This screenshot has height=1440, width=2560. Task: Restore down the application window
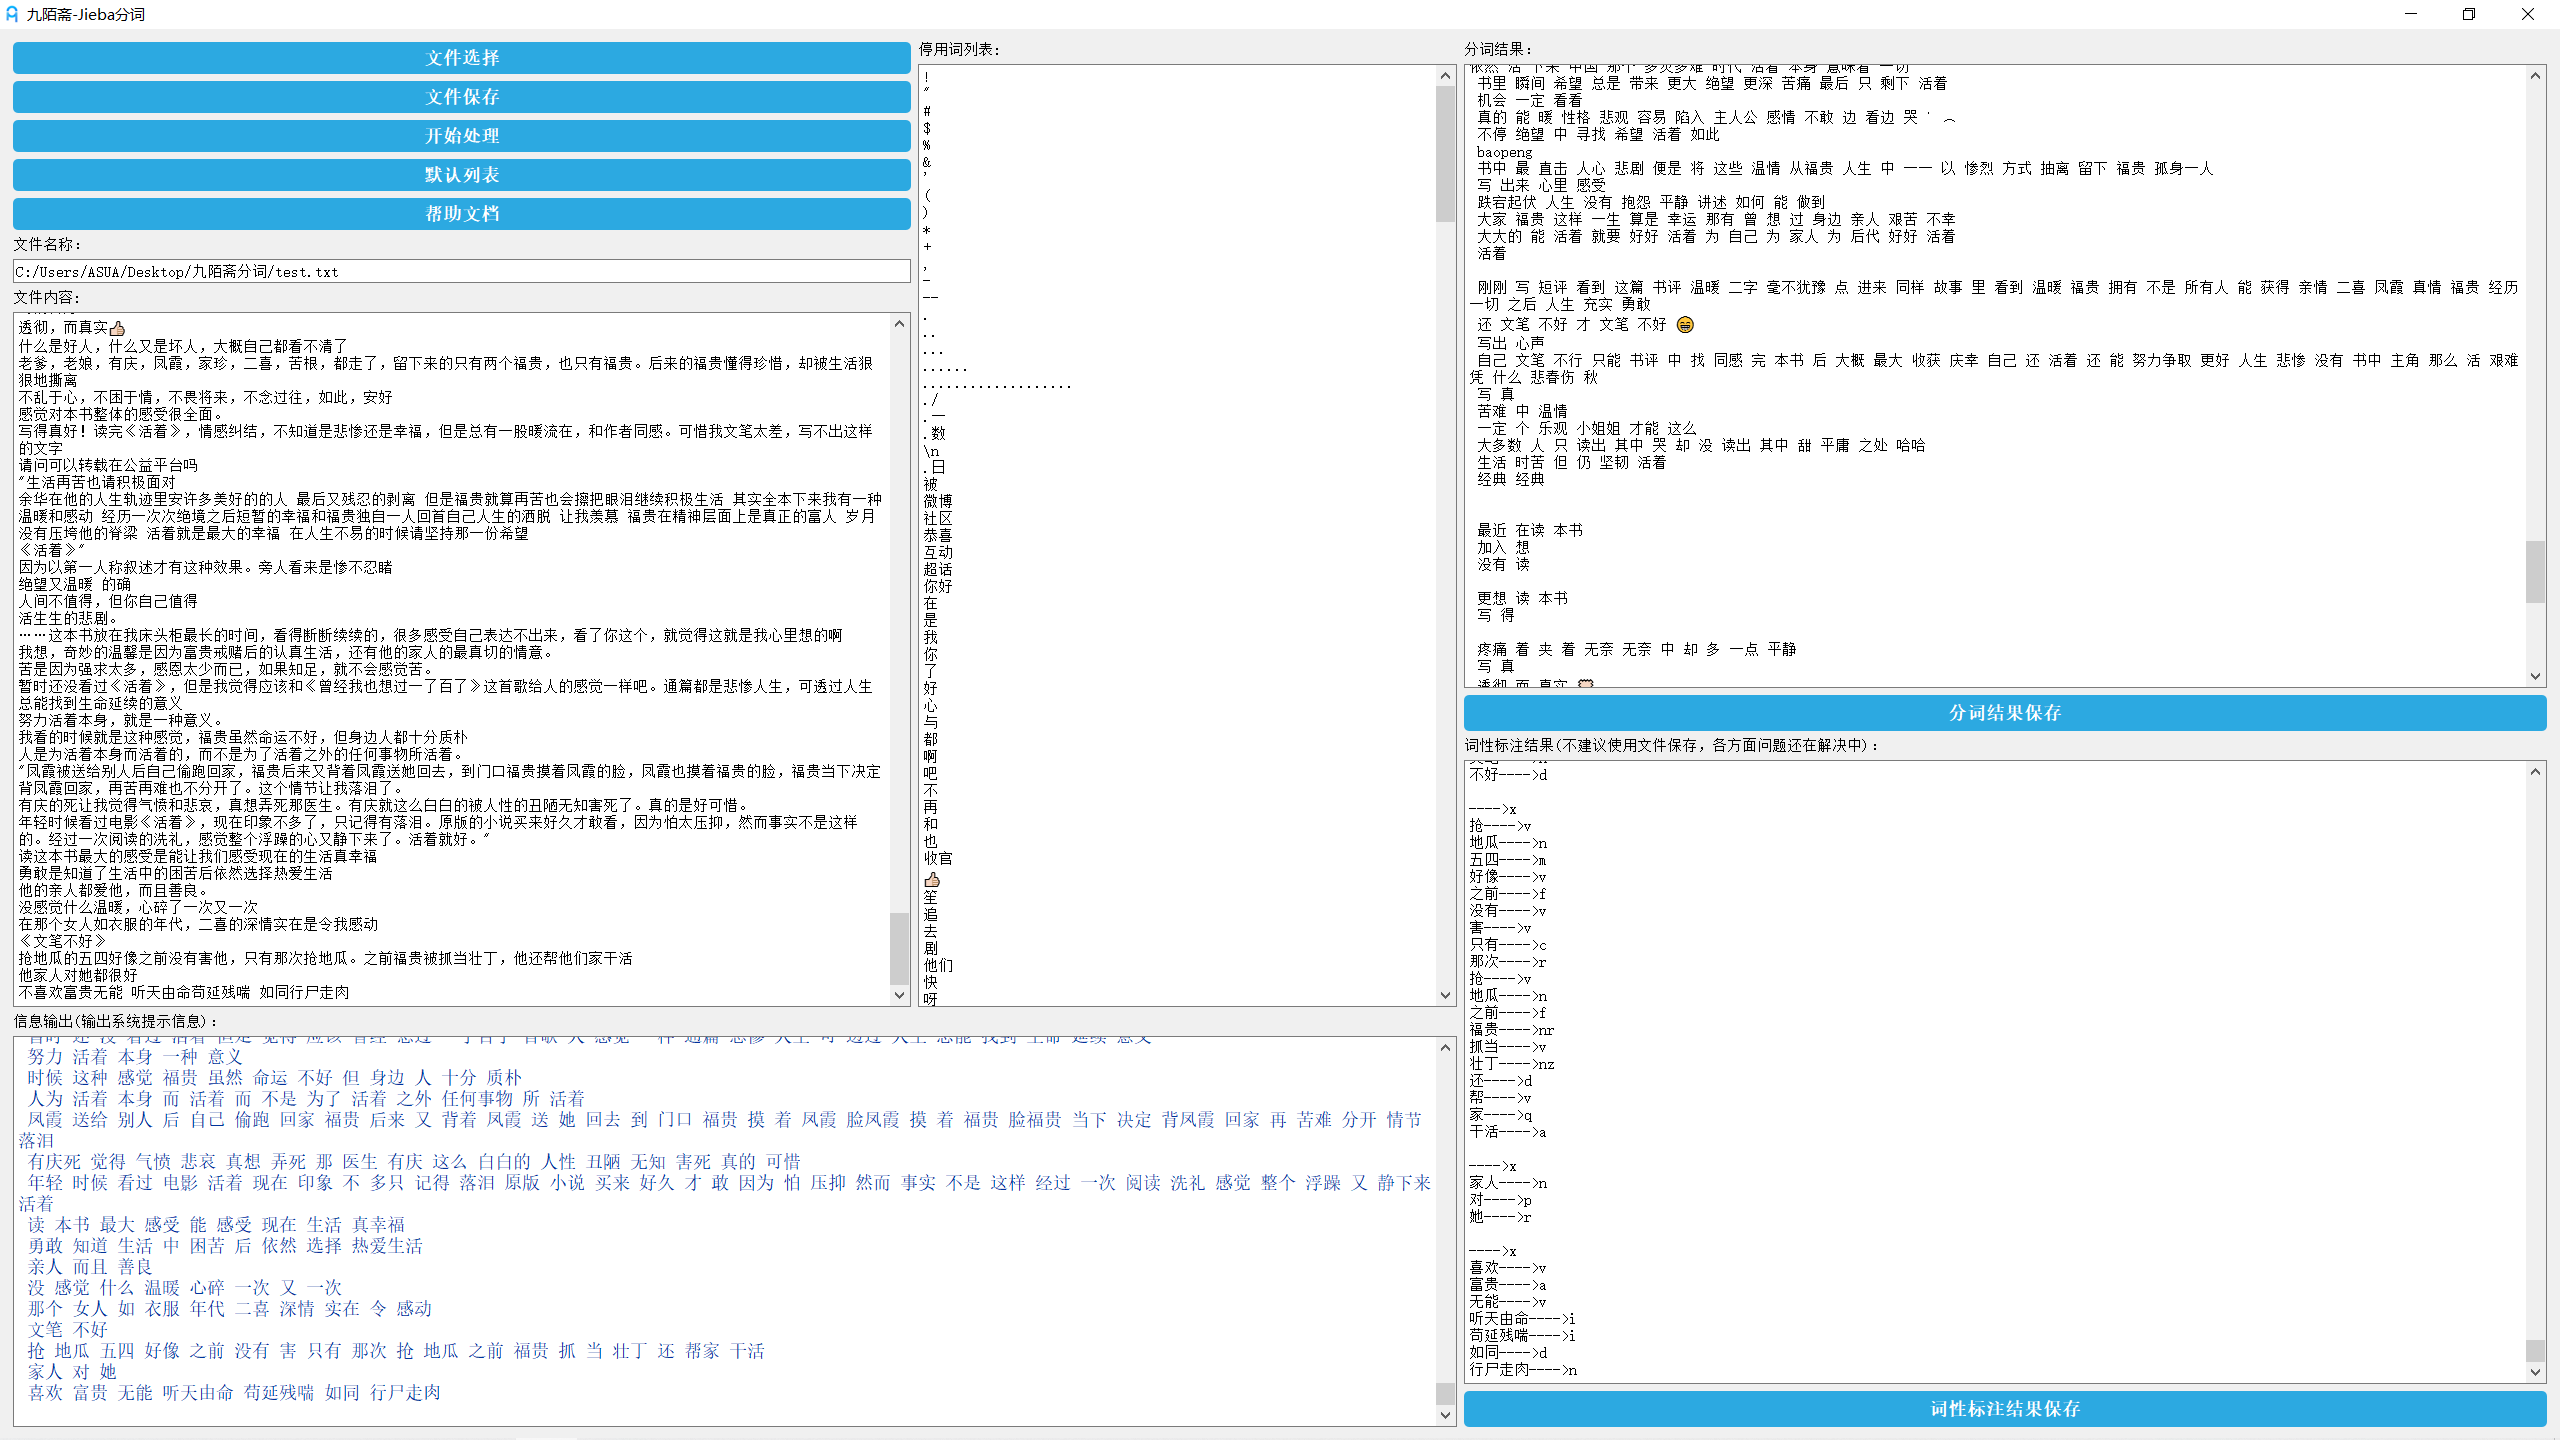click(x=2469, y=14)
